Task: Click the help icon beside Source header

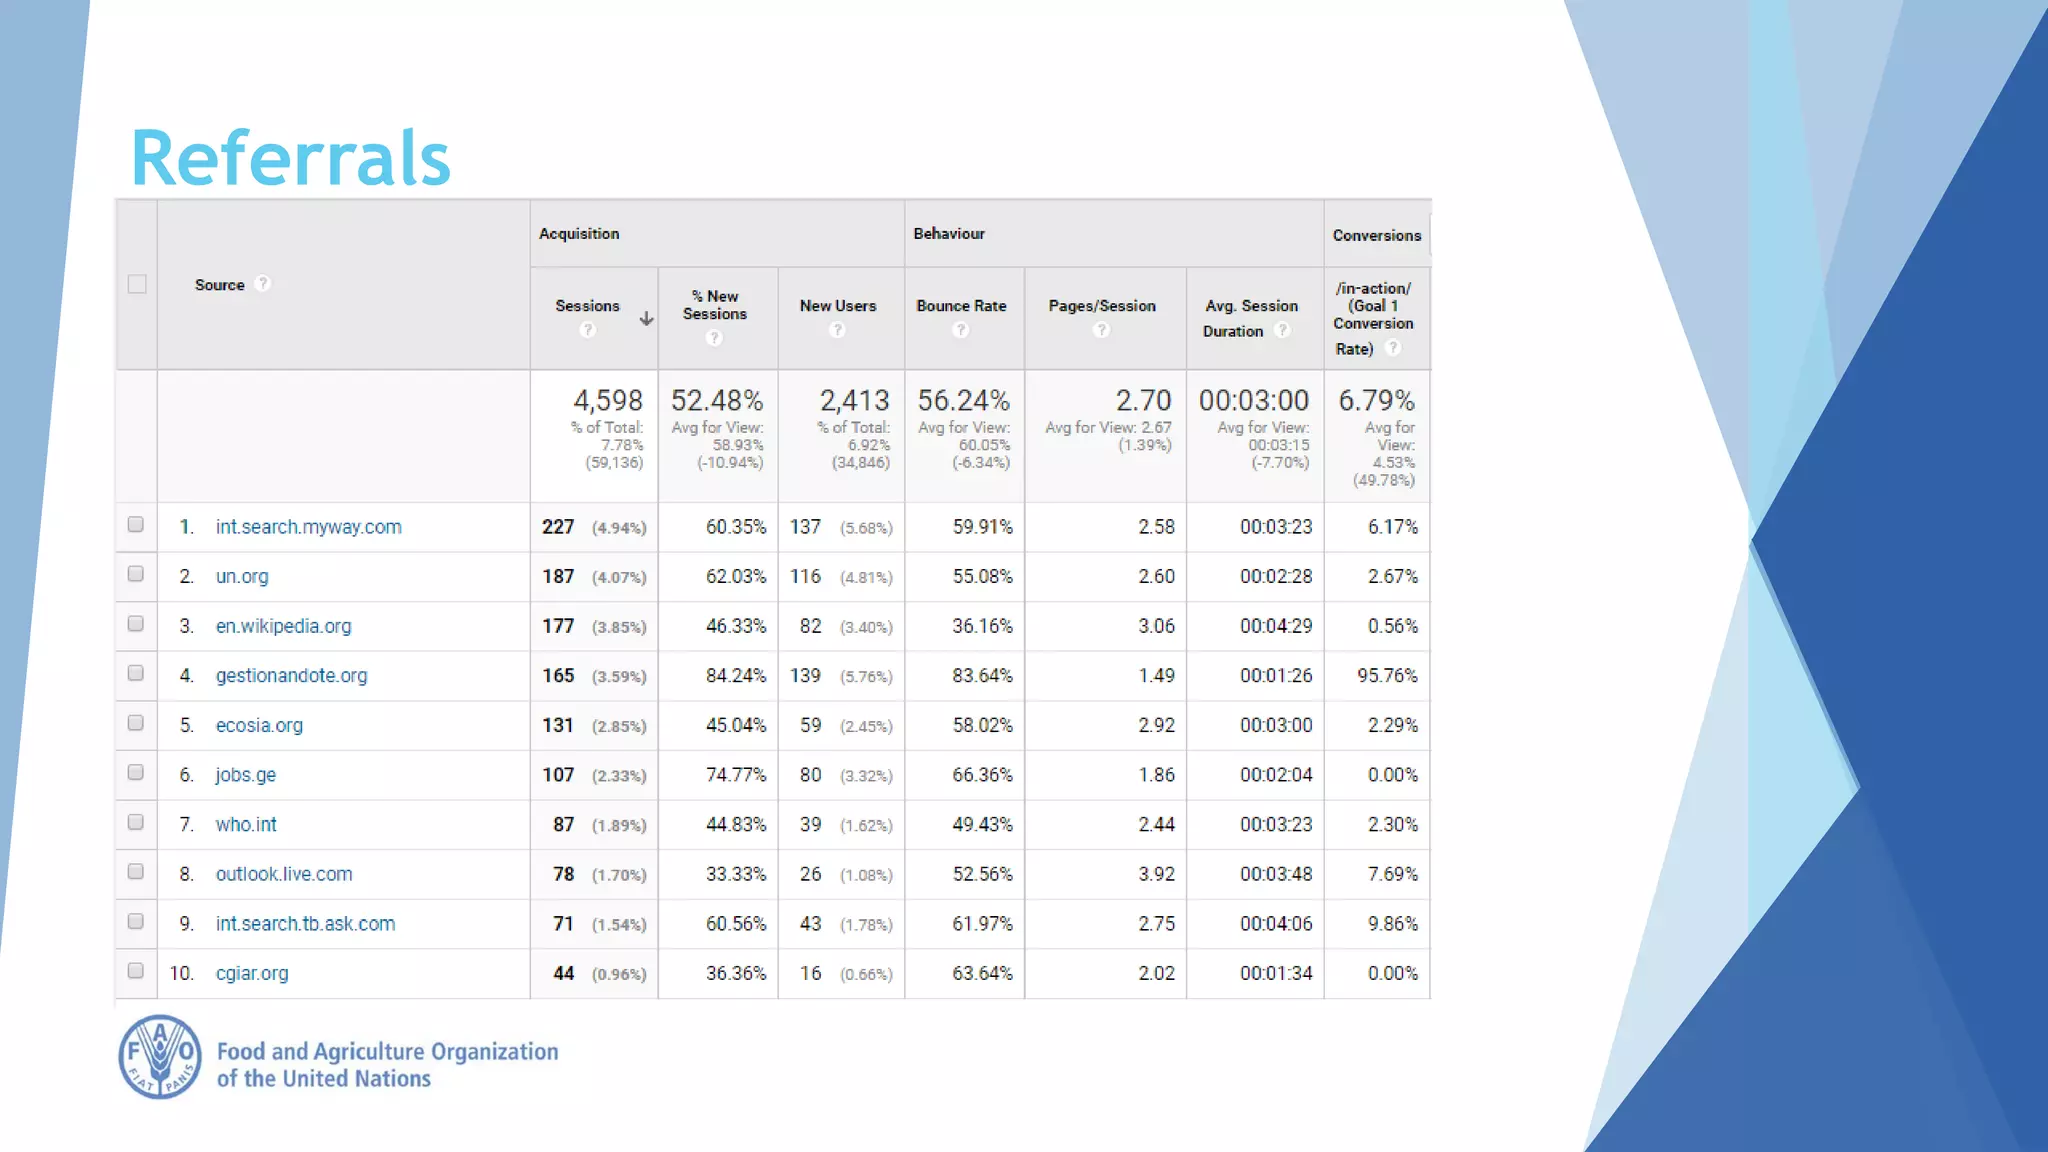Action: pos(263,284)
